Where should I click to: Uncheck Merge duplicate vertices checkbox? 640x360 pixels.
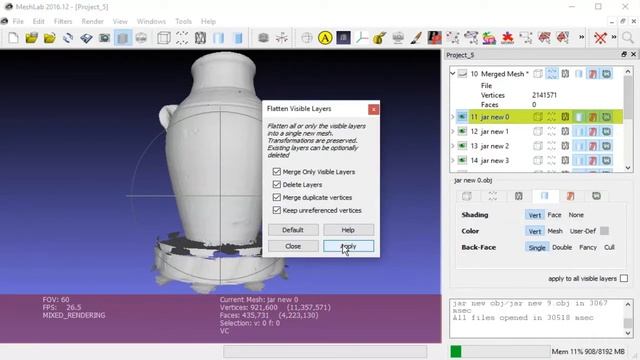click(277, 197)
